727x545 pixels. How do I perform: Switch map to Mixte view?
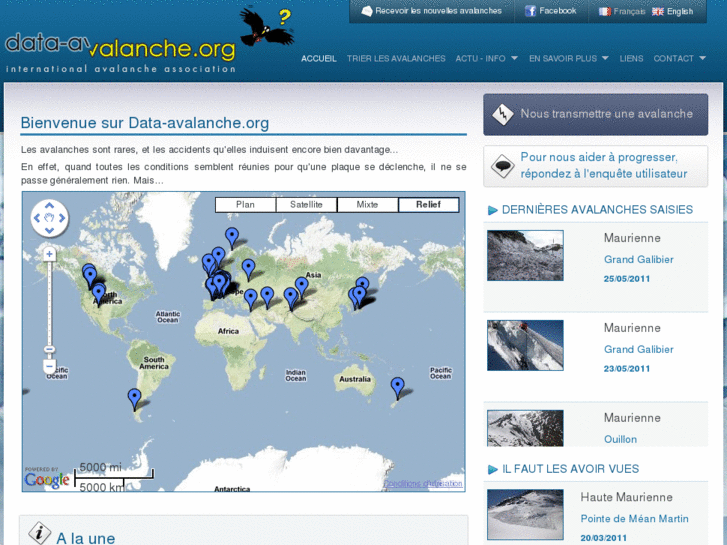click(x=367, y=205)
